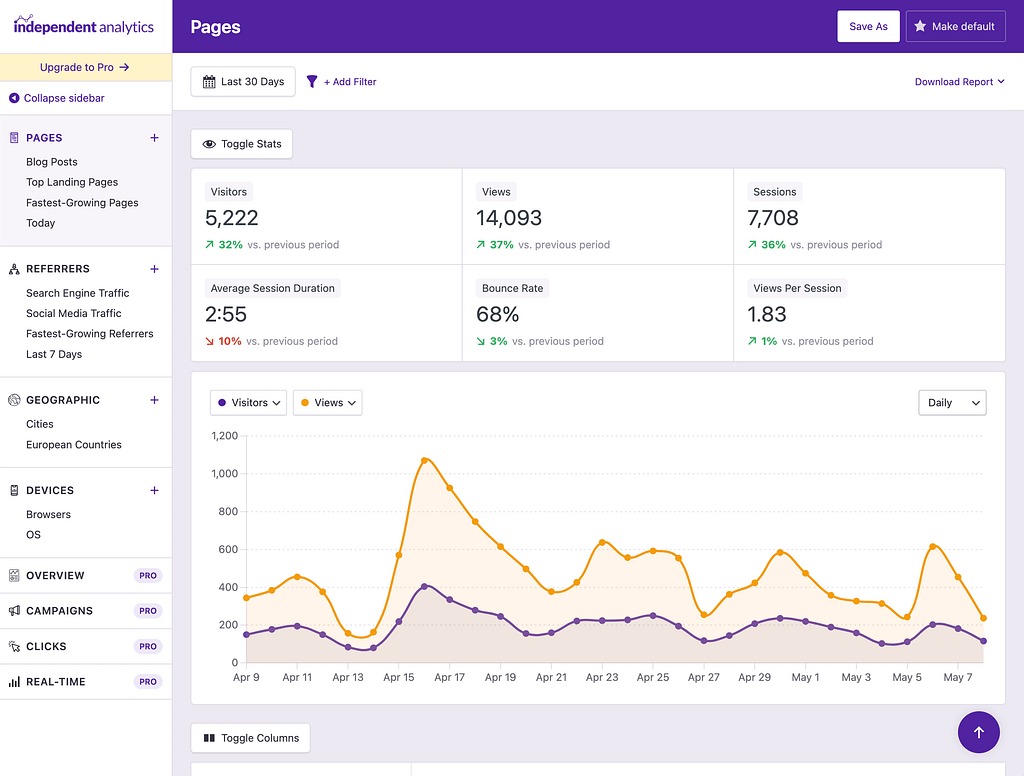Click the Make default button

point(955,25)
